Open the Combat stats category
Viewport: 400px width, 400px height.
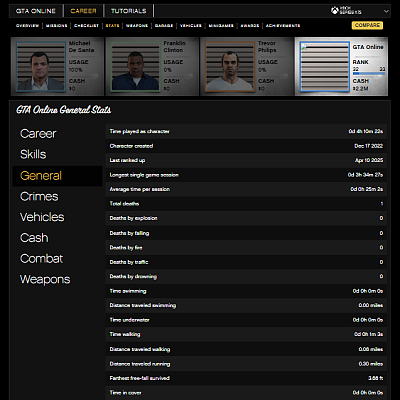click(41, 259)
